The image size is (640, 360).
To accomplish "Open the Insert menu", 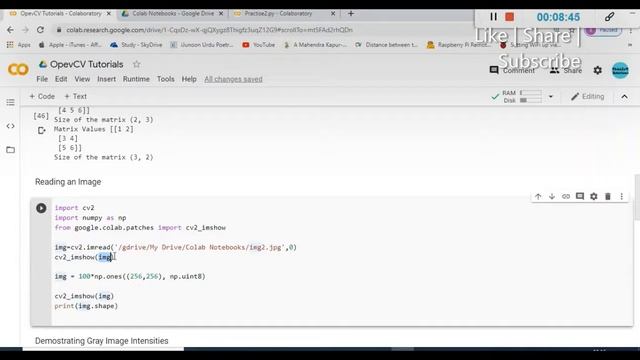I will 107,79.
